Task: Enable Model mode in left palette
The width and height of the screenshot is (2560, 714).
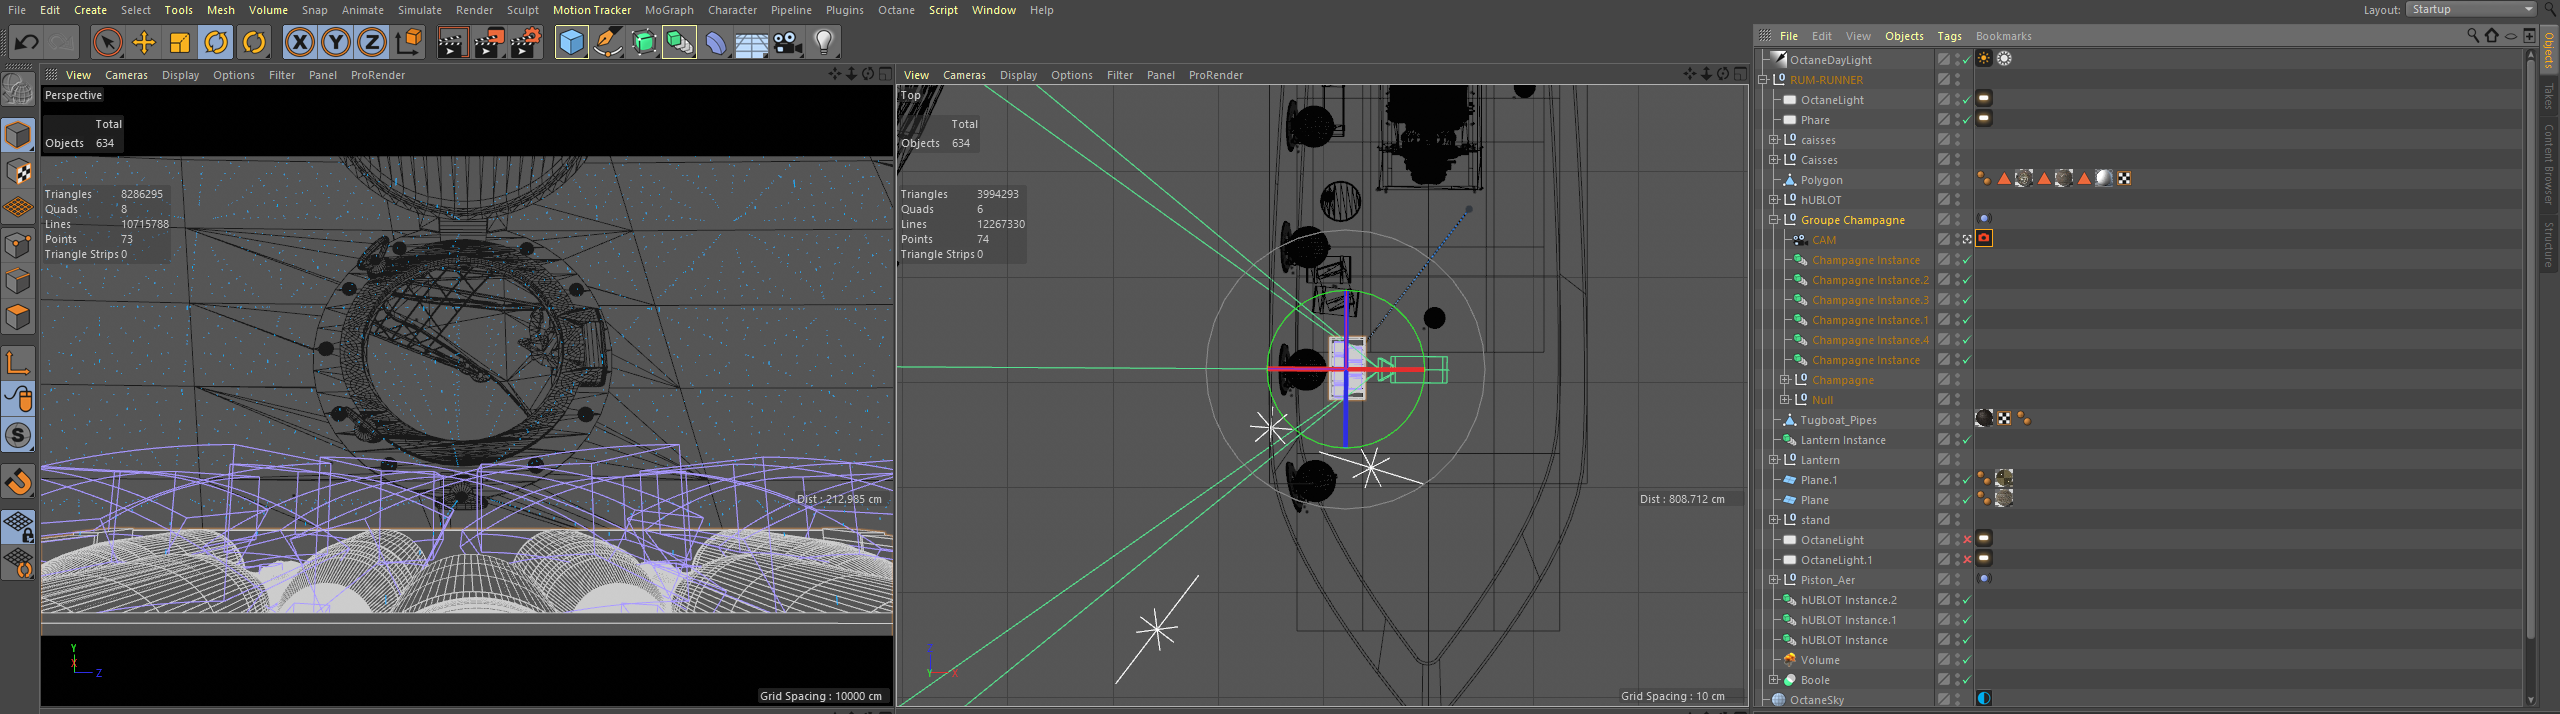Action: click(18, 134)
